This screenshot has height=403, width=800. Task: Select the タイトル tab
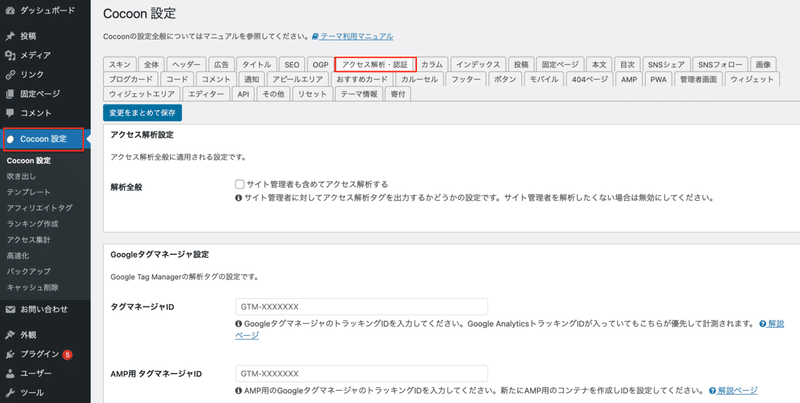(257, 65)
